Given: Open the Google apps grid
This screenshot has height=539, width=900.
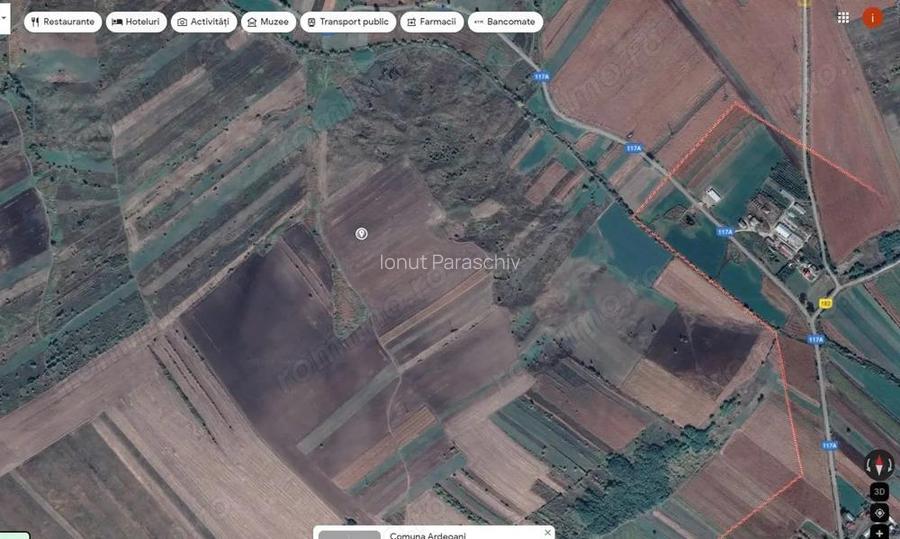Looking at the screenshot, I should 843,18.
